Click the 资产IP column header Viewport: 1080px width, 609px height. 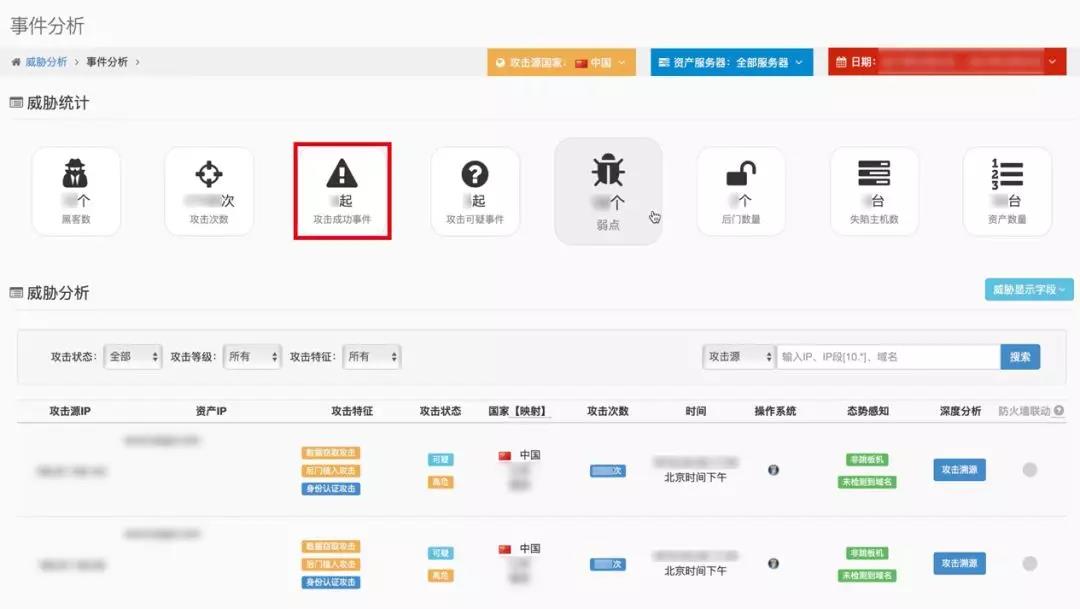pos(211,411)
